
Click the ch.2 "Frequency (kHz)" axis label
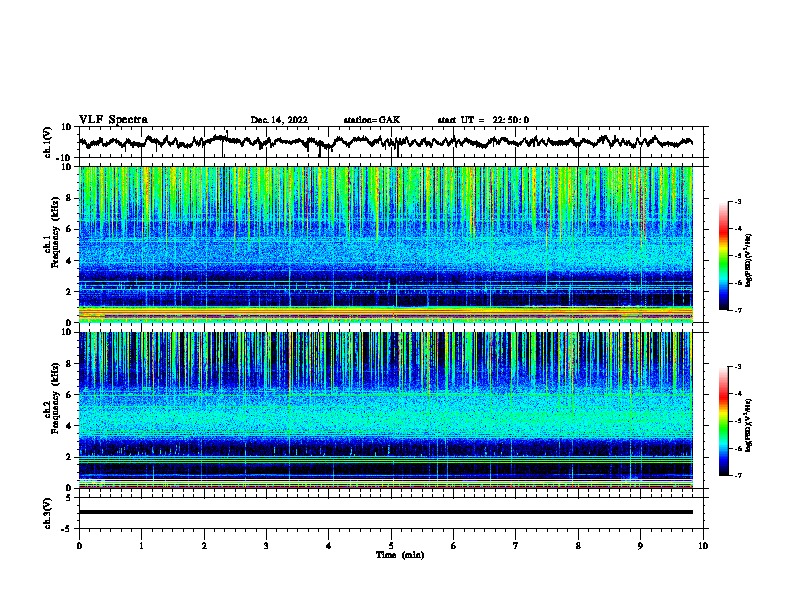[56, 398]
